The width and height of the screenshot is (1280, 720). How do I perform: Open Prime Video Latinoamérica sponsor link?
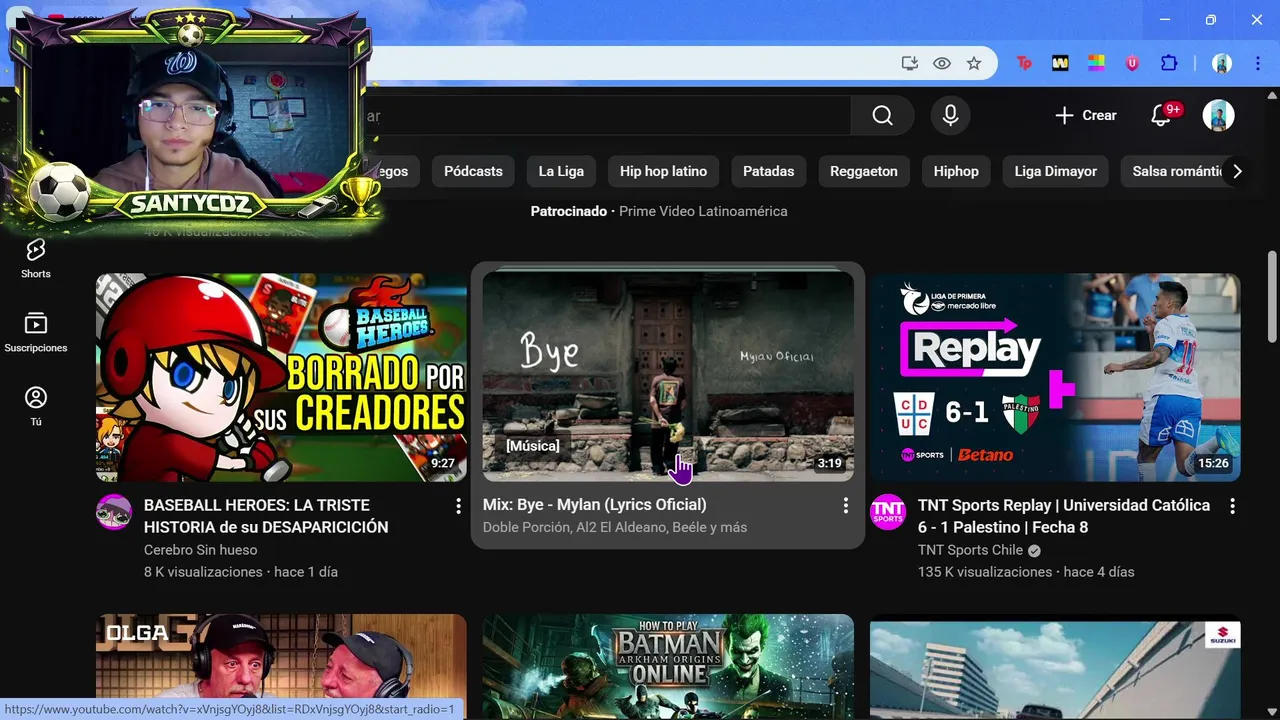[x=703, y=211]
